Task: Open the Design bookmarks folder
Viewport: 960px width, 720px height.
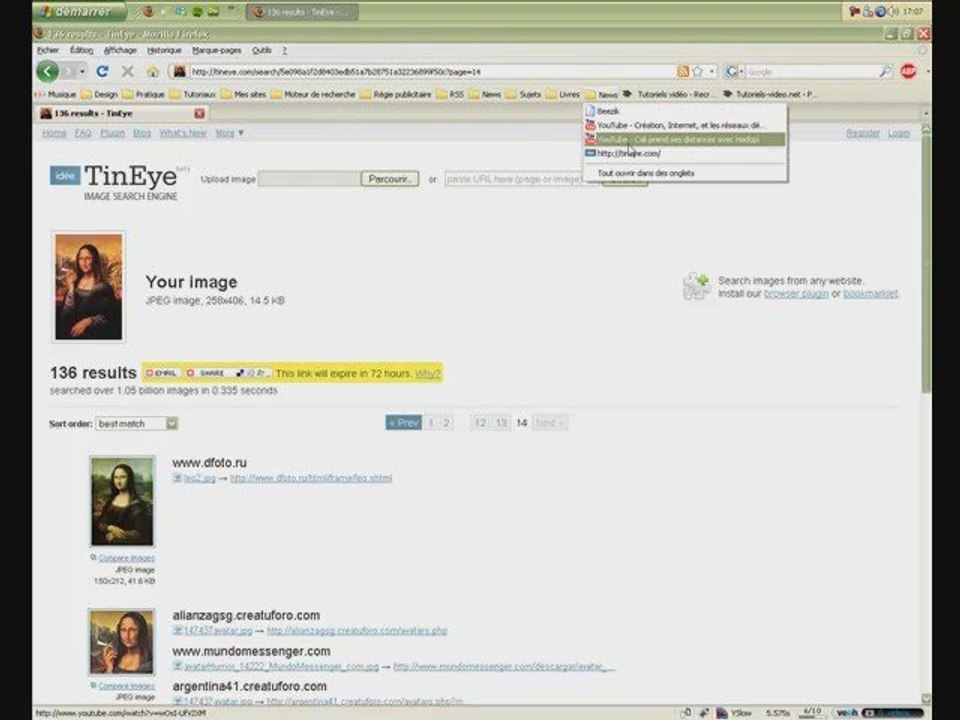Action: click(100, 94)
